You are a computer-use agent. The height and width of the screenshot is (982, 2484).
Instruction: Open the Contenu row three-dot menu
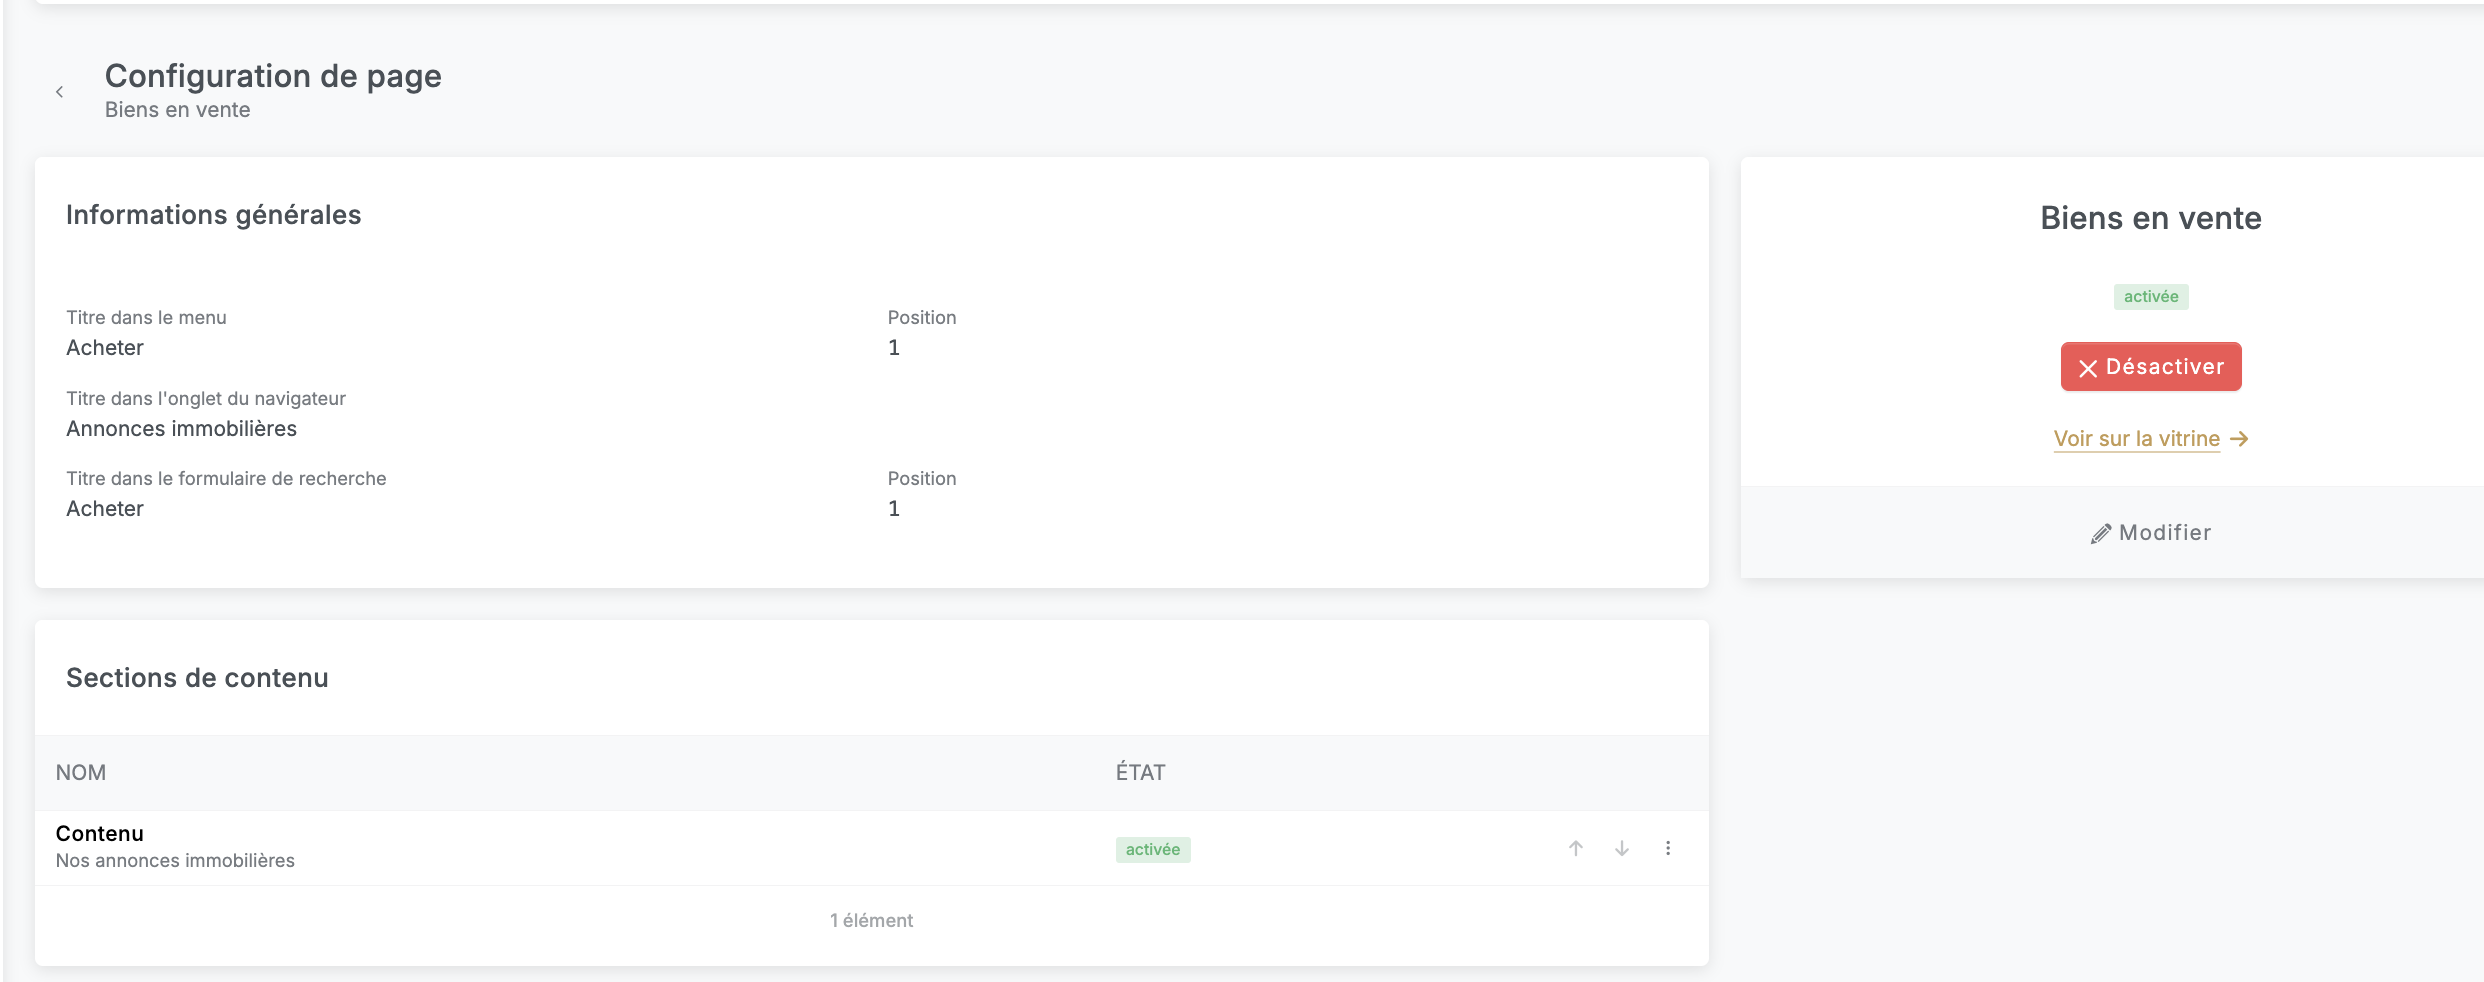pyautogui.click(x=1668, y=849)
